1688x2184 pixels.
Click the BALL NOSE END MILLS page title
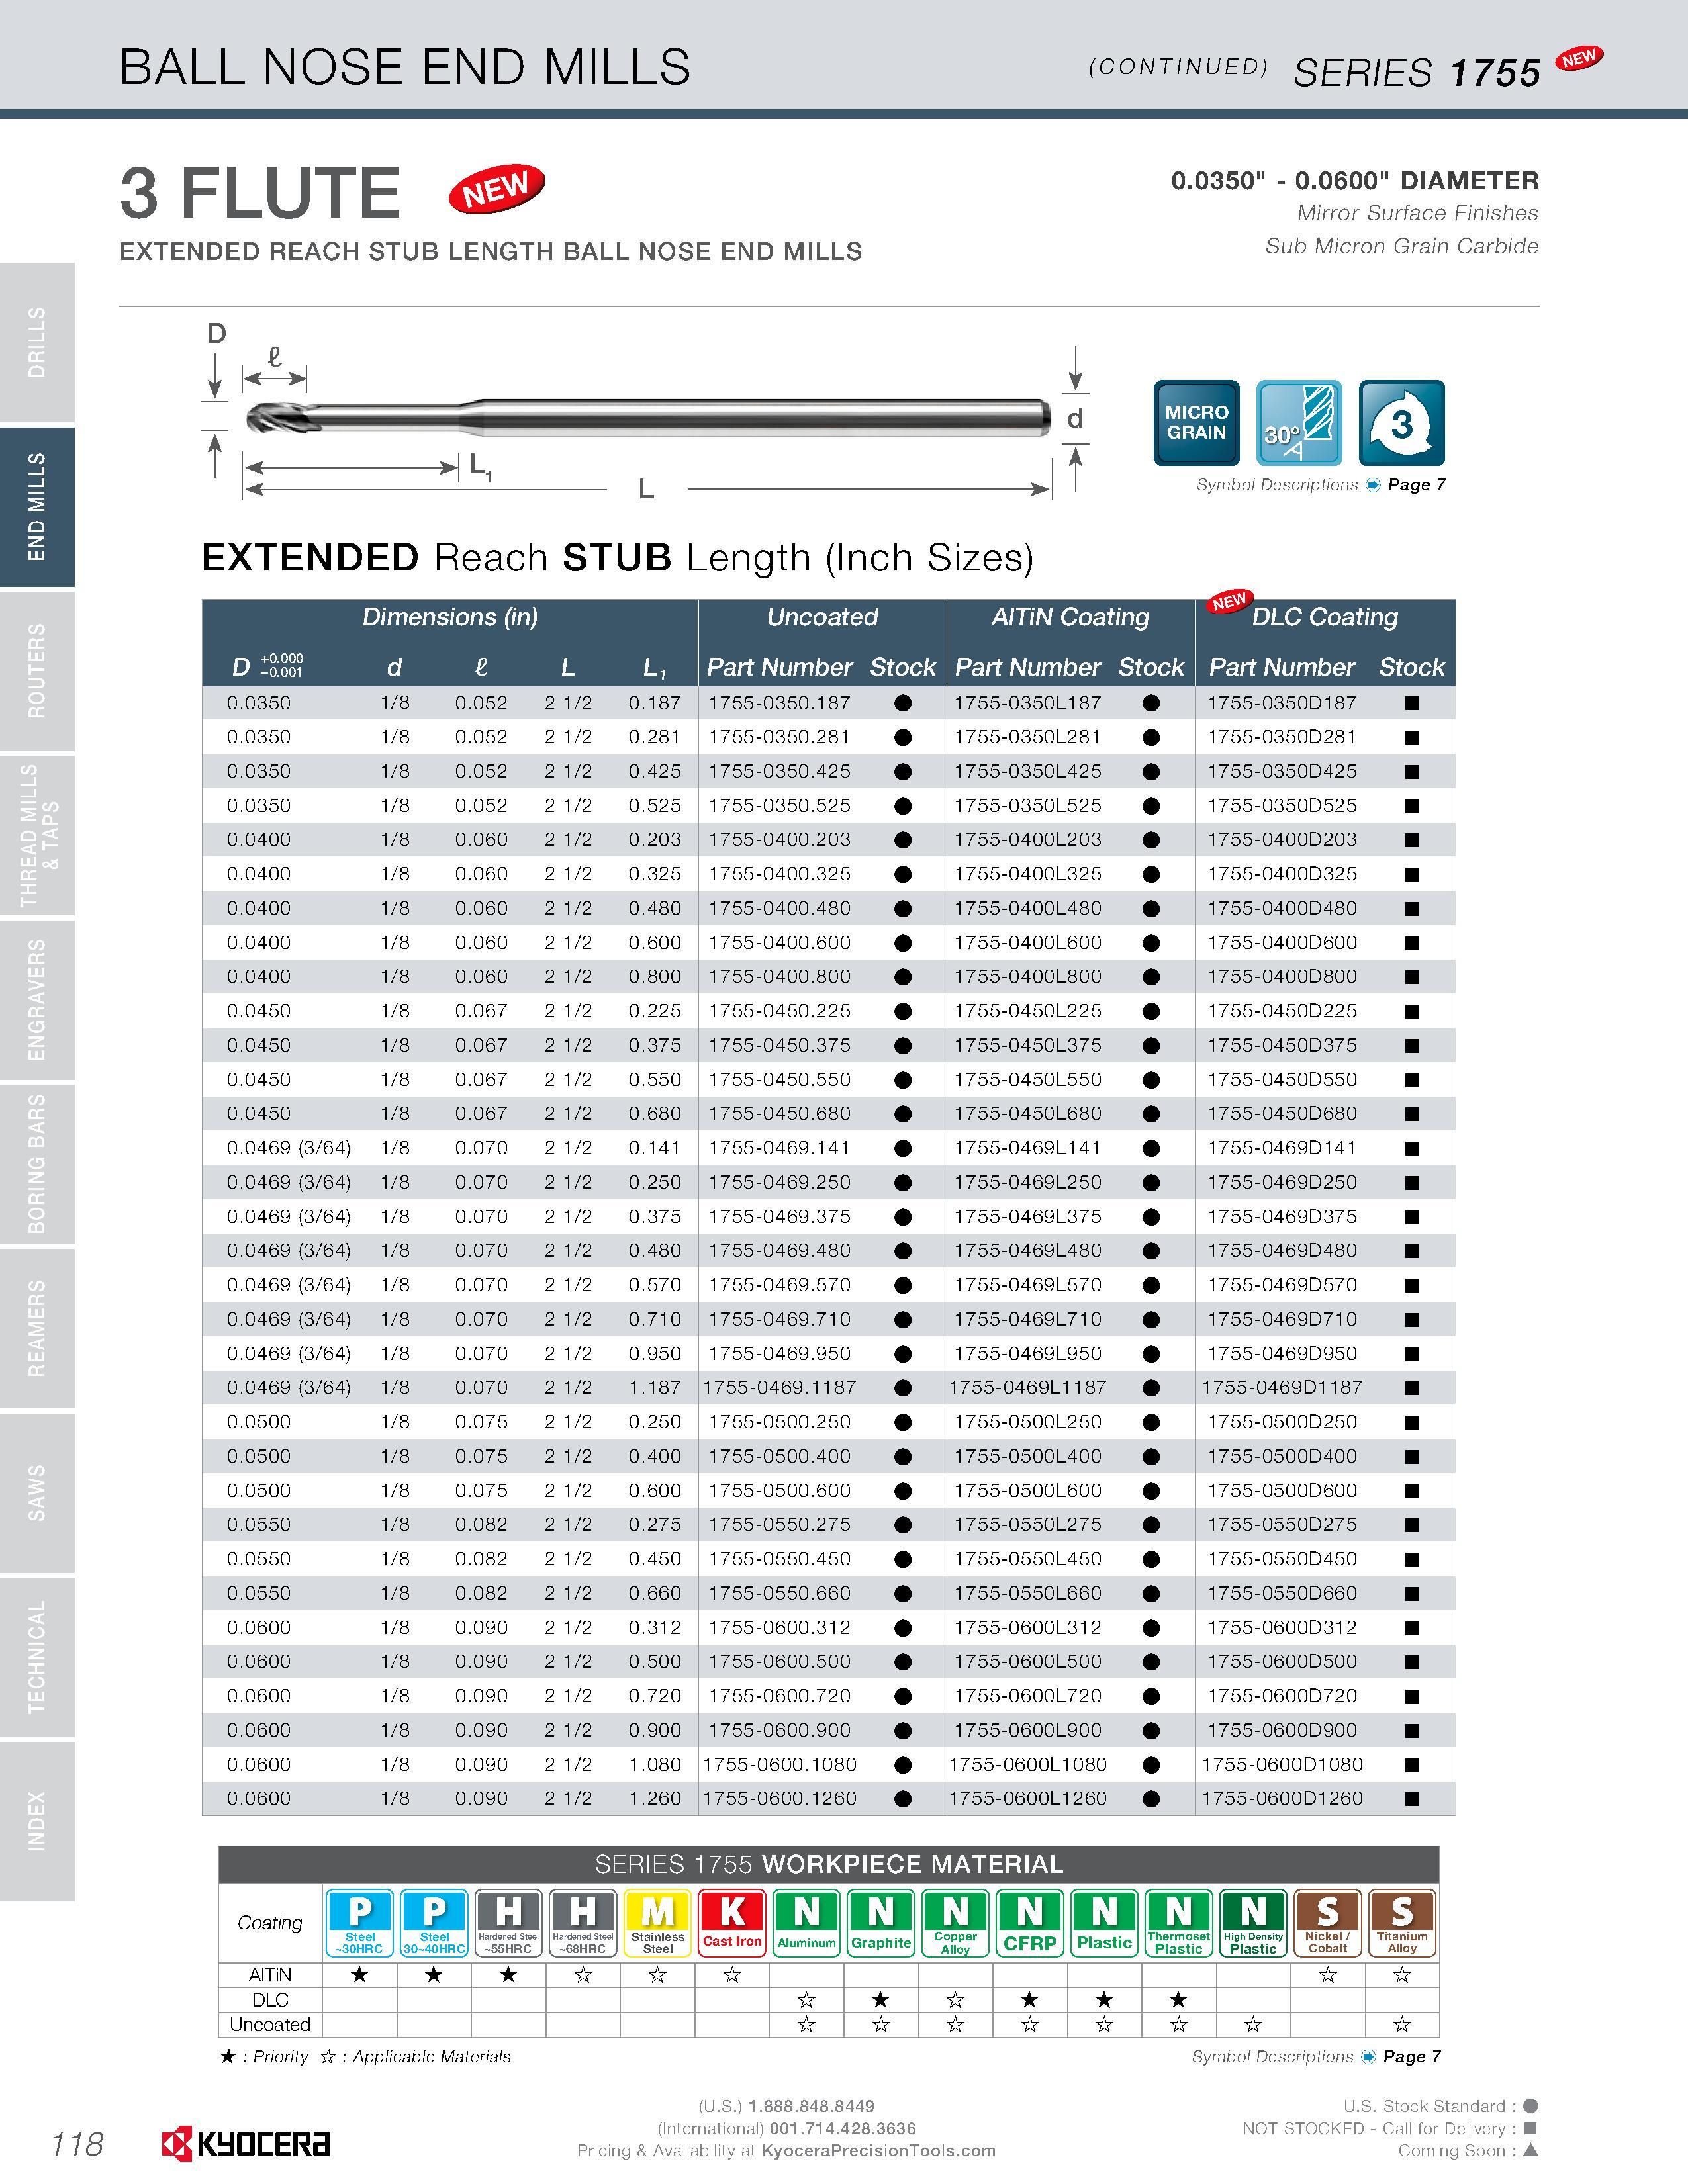[405, 67]
